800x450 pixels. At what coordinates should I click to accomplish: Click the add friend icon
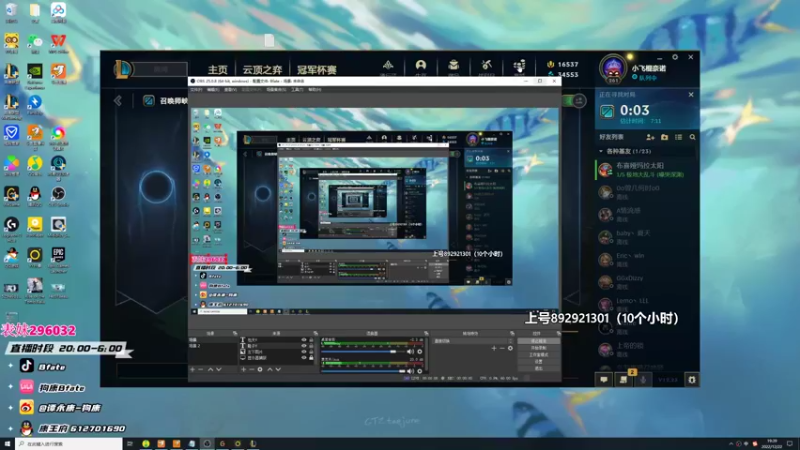(x=650, y=137)
